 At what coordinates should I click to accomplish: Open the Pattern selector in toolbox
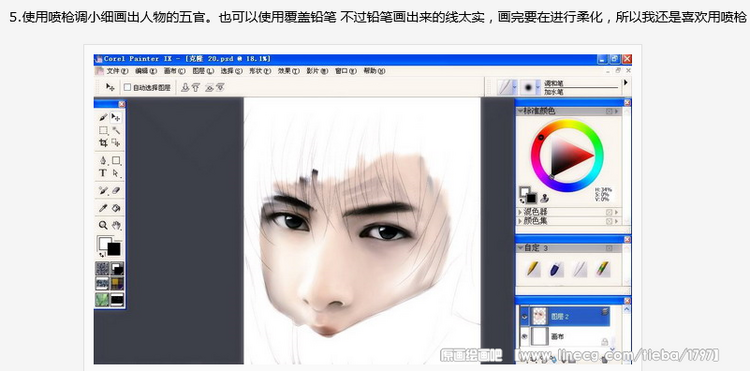coord(102,284)
